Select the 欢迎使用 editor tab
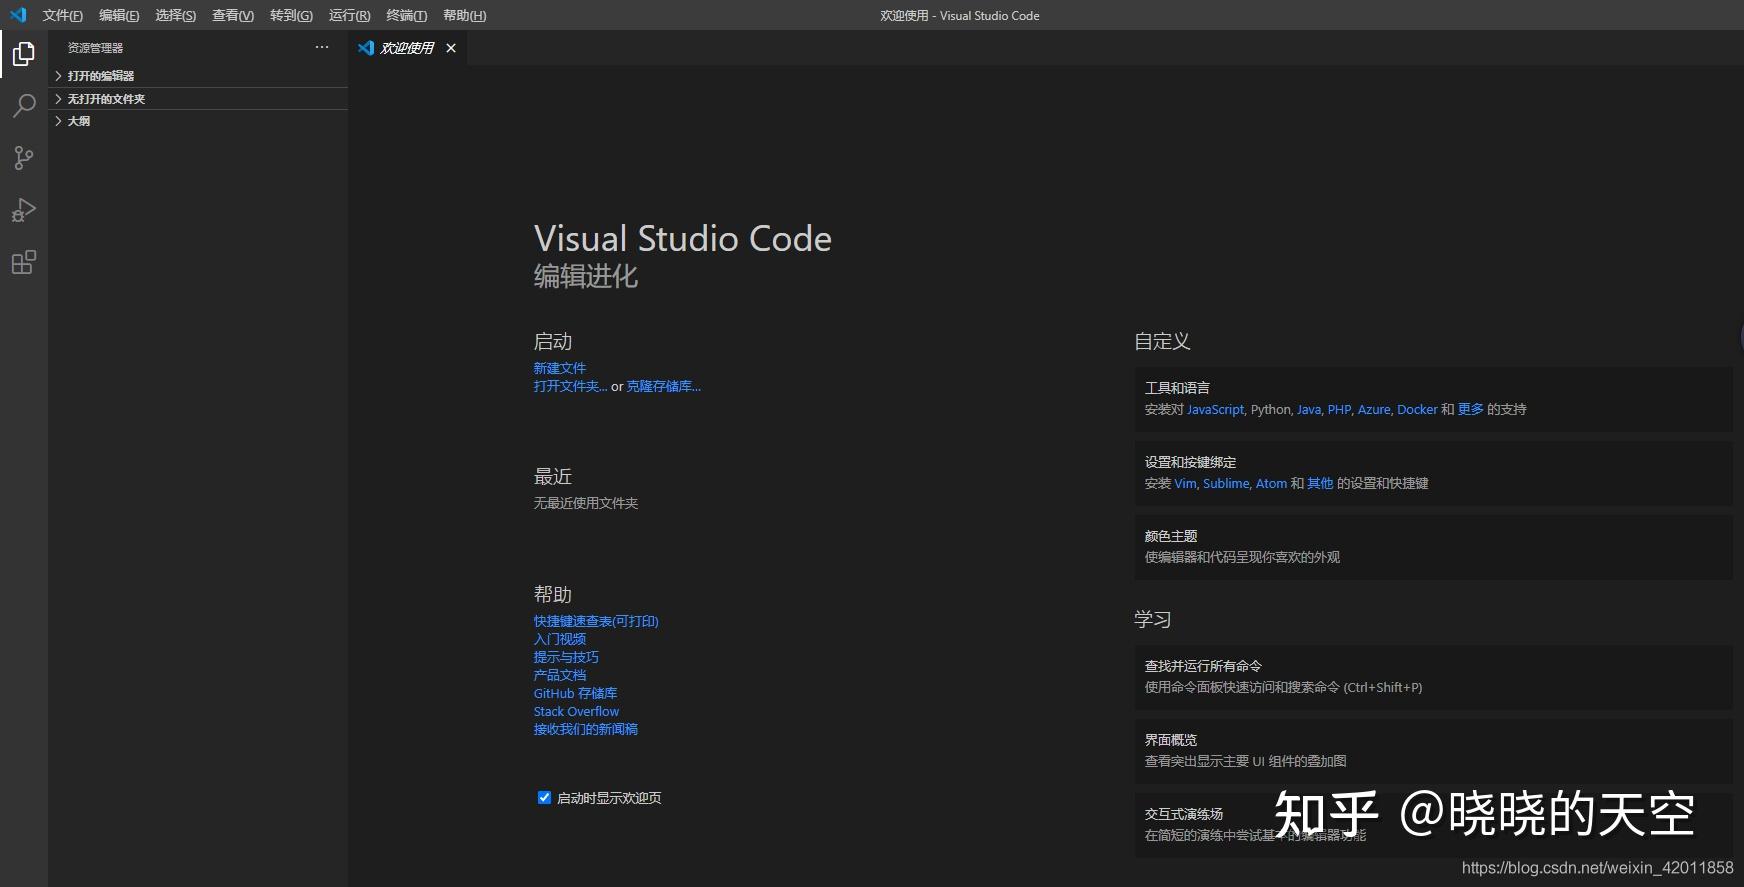This screenshot has width=1744, height=887. 407,48
